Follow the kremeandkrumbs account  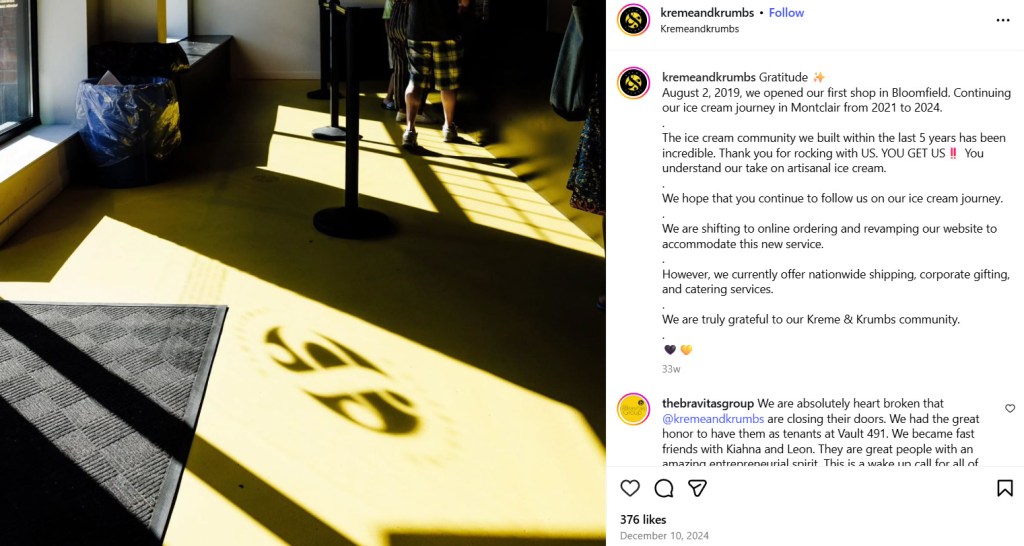click(x=786, y=12)
